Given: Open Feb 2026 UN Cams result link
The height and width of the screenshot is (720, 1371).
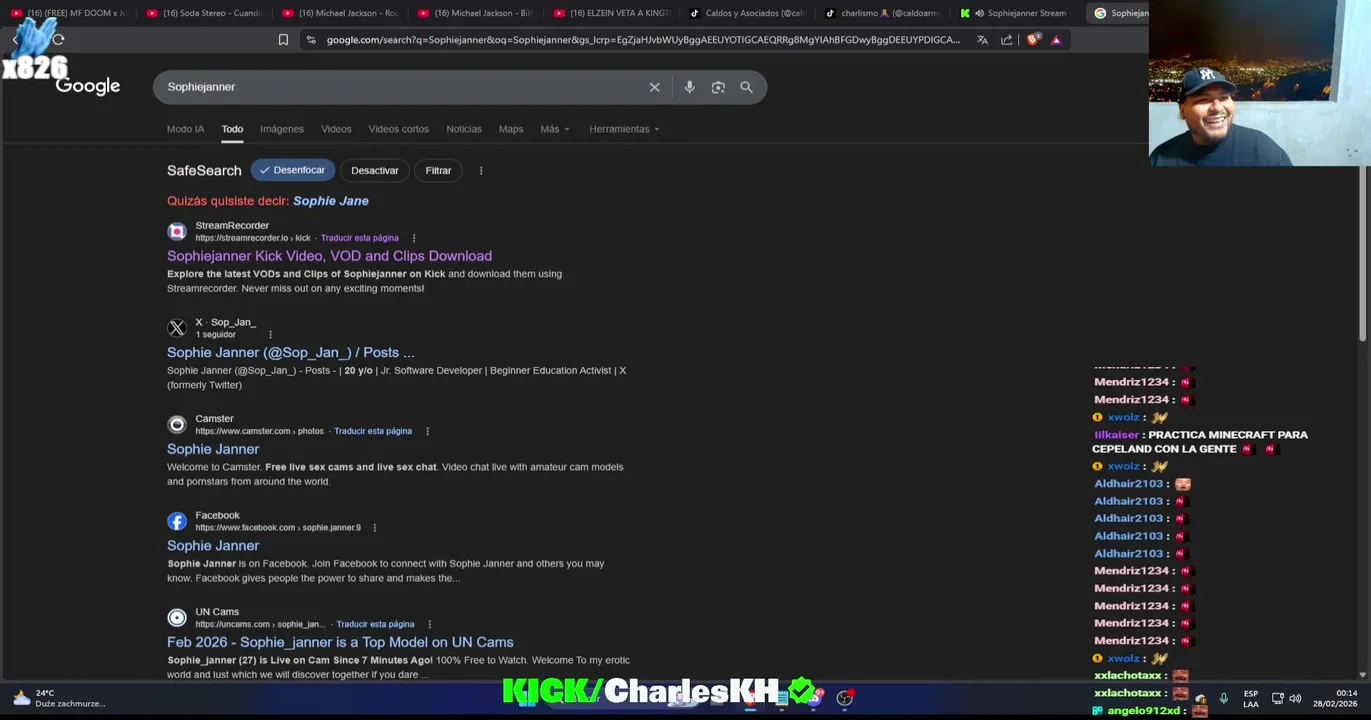Looking at the screenshot, I should [340, 642].
